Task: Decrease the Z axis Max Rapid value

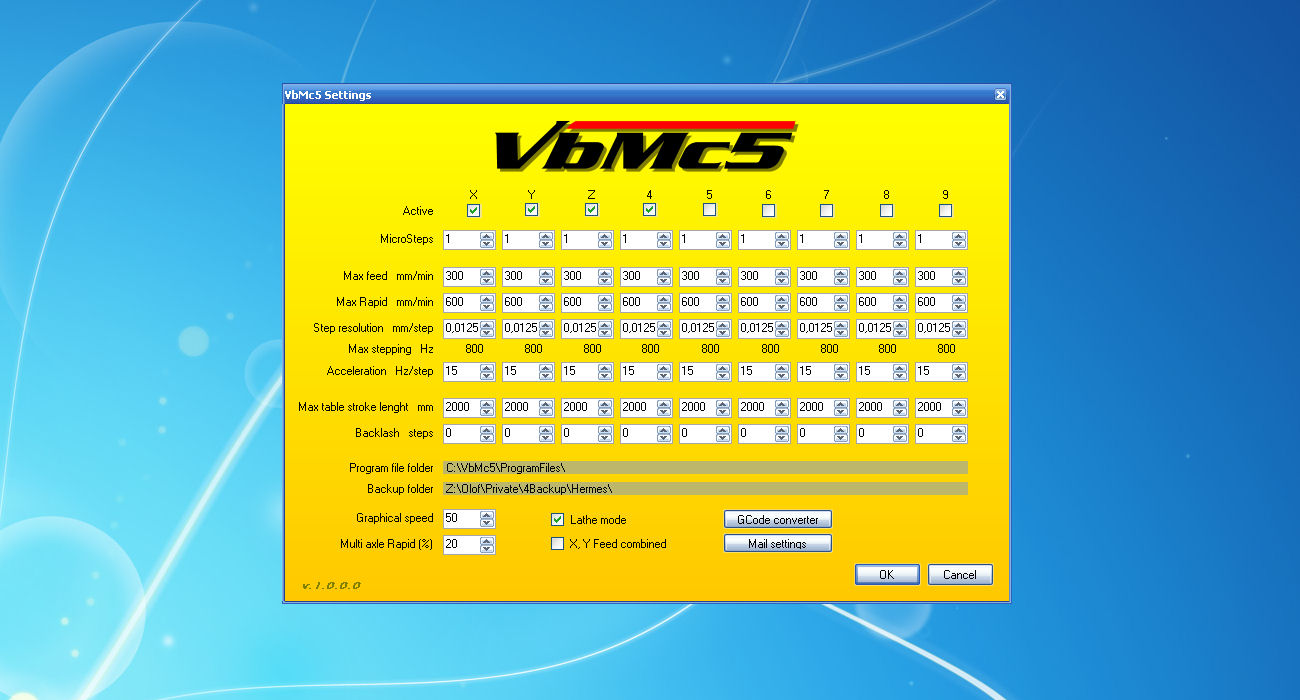Action: 605,306
